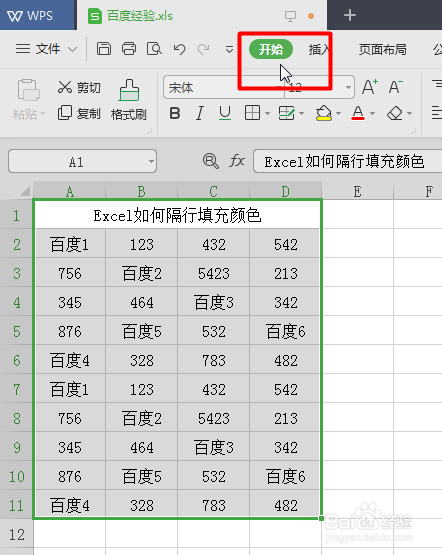
Task: Click the fx insert function icon
Action: click(237, 161)
